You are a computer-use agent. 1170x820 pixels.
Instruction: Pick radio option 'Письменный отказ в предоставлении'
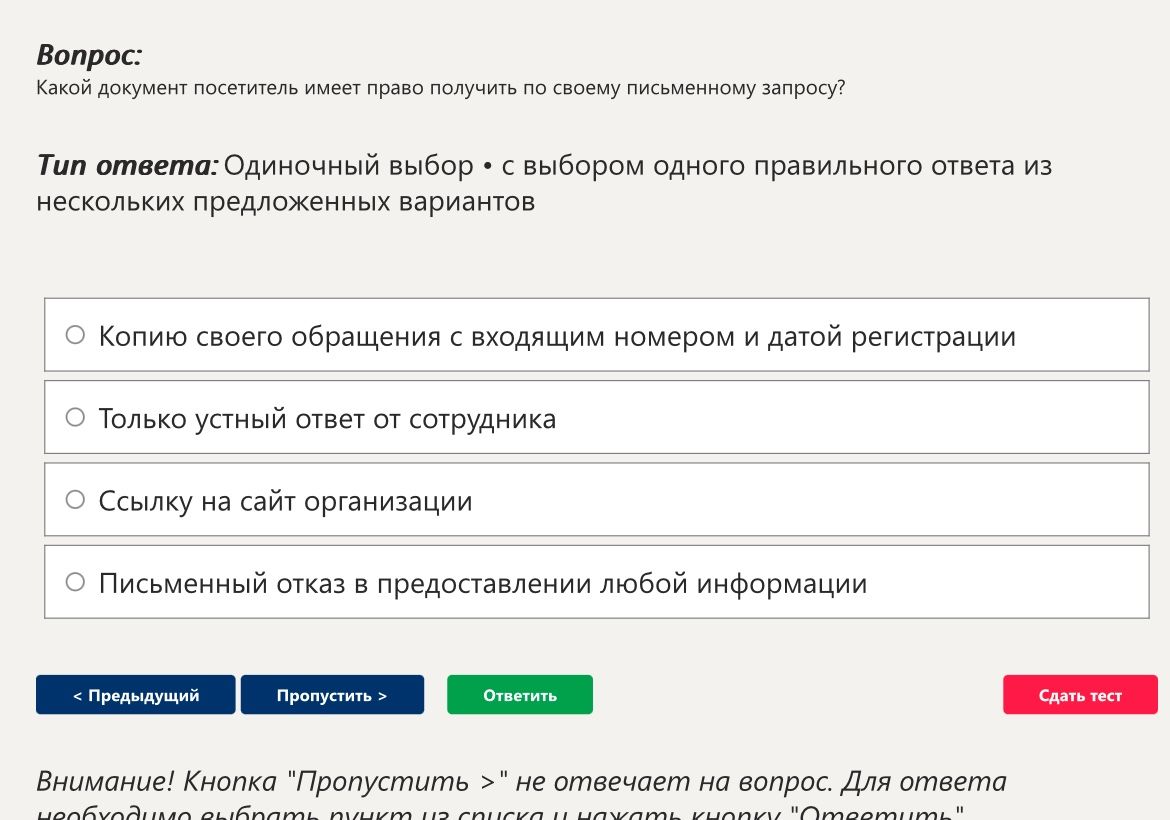click(75, 582)
